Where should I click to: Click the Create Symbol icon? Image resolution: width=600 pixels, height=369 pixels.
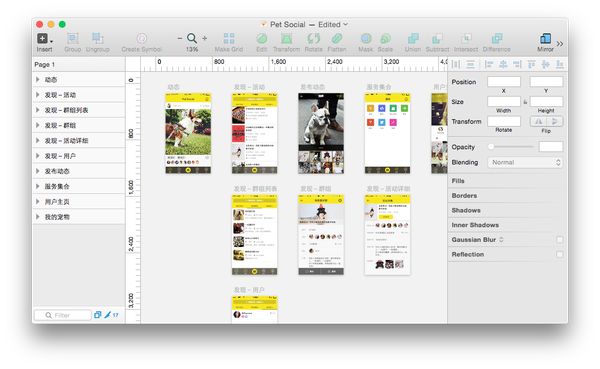142,38
